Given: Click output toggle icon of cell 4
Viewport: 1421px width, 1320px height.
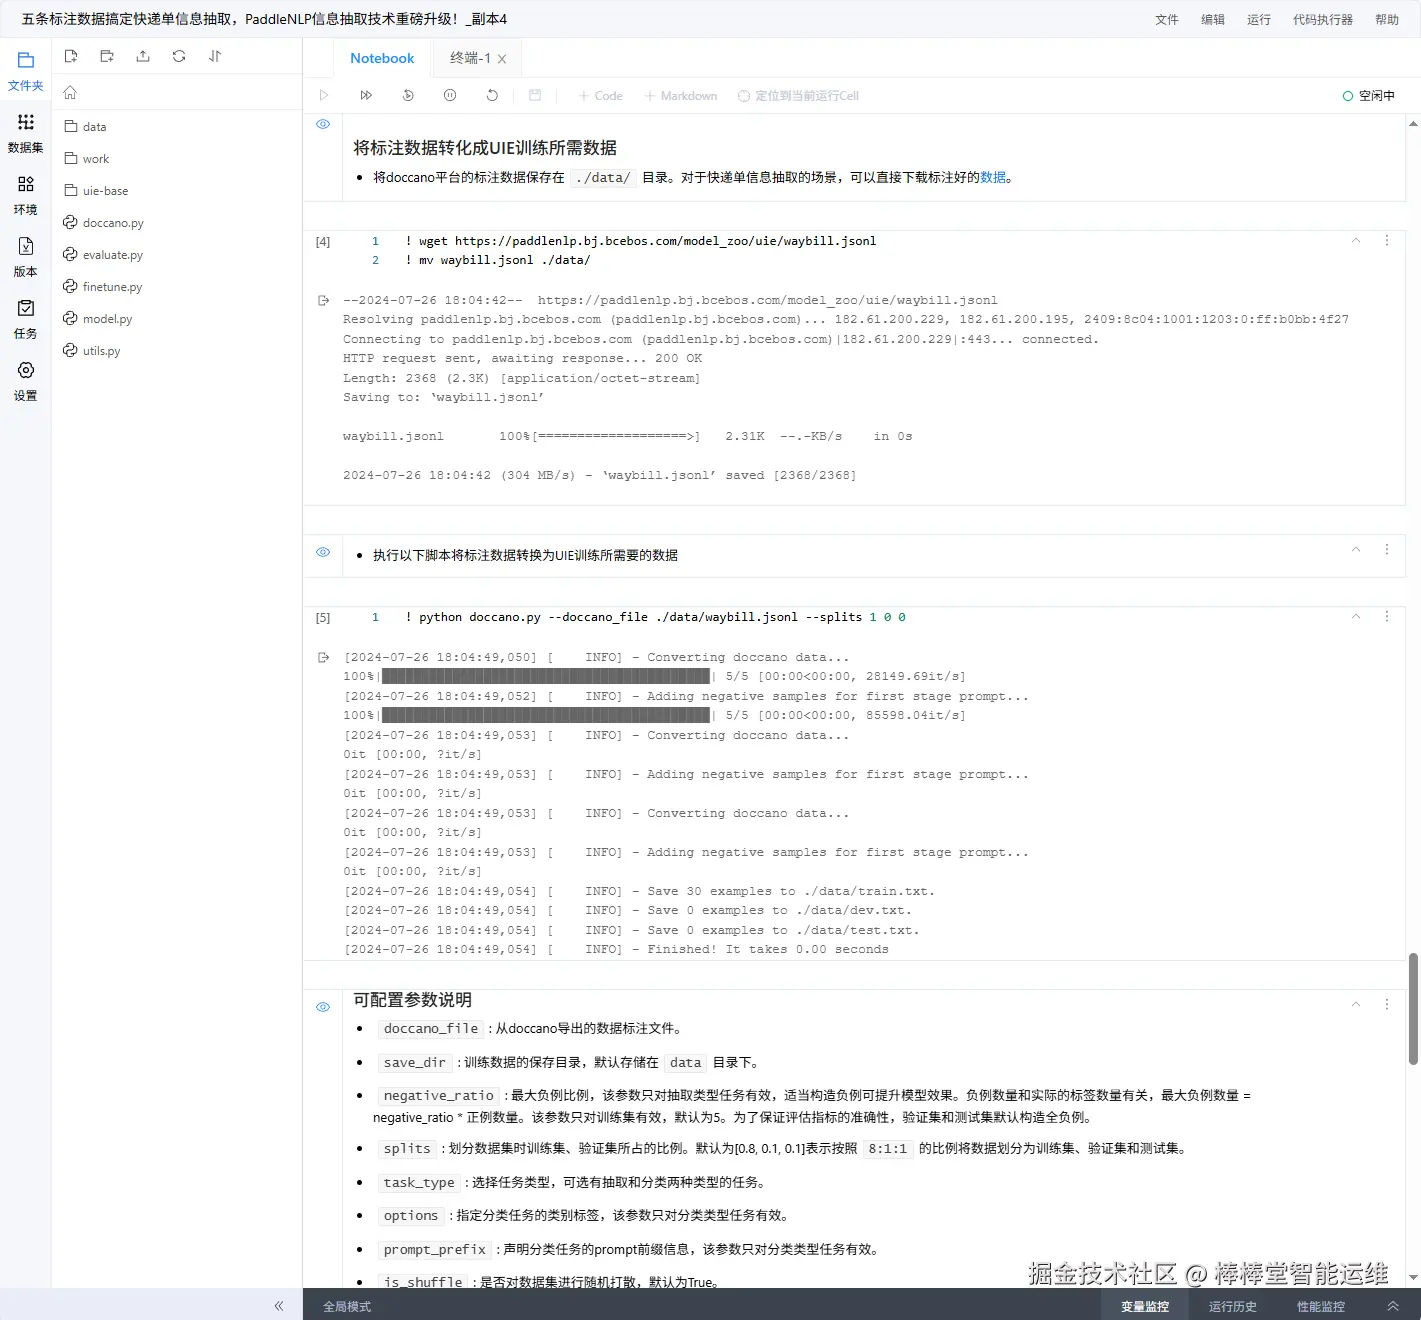Looking at the screenshot, I should tap(323, 300).
